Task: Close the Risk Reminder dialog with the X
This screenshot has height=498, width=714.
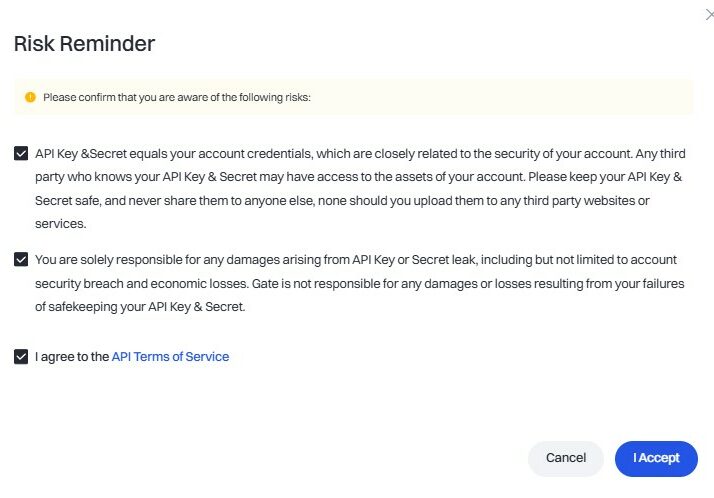Action: (709, 15)
